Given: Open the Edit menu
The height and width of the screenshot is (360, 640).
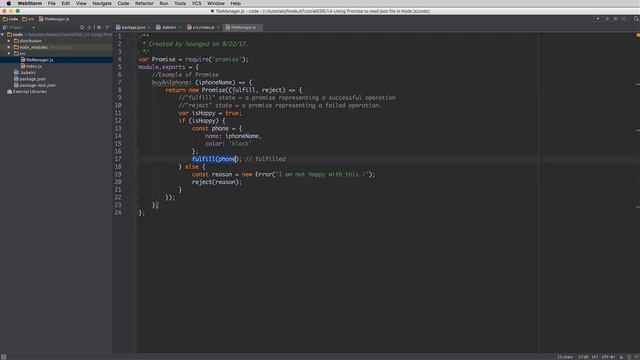Looking at the screenshot, I should (x=65, y=3).
